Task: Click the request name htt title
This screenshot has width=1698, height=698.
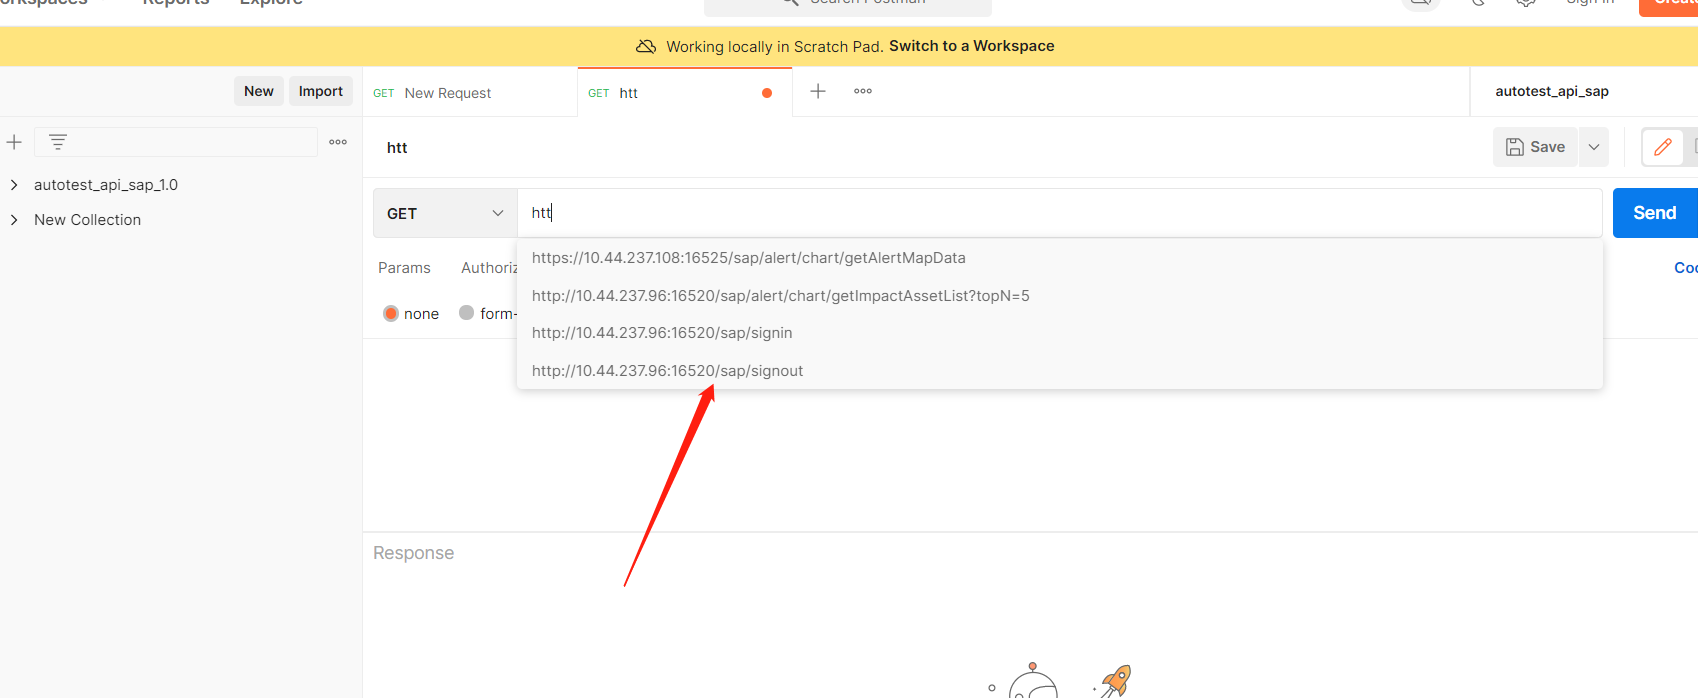Action: coord(397,148)
